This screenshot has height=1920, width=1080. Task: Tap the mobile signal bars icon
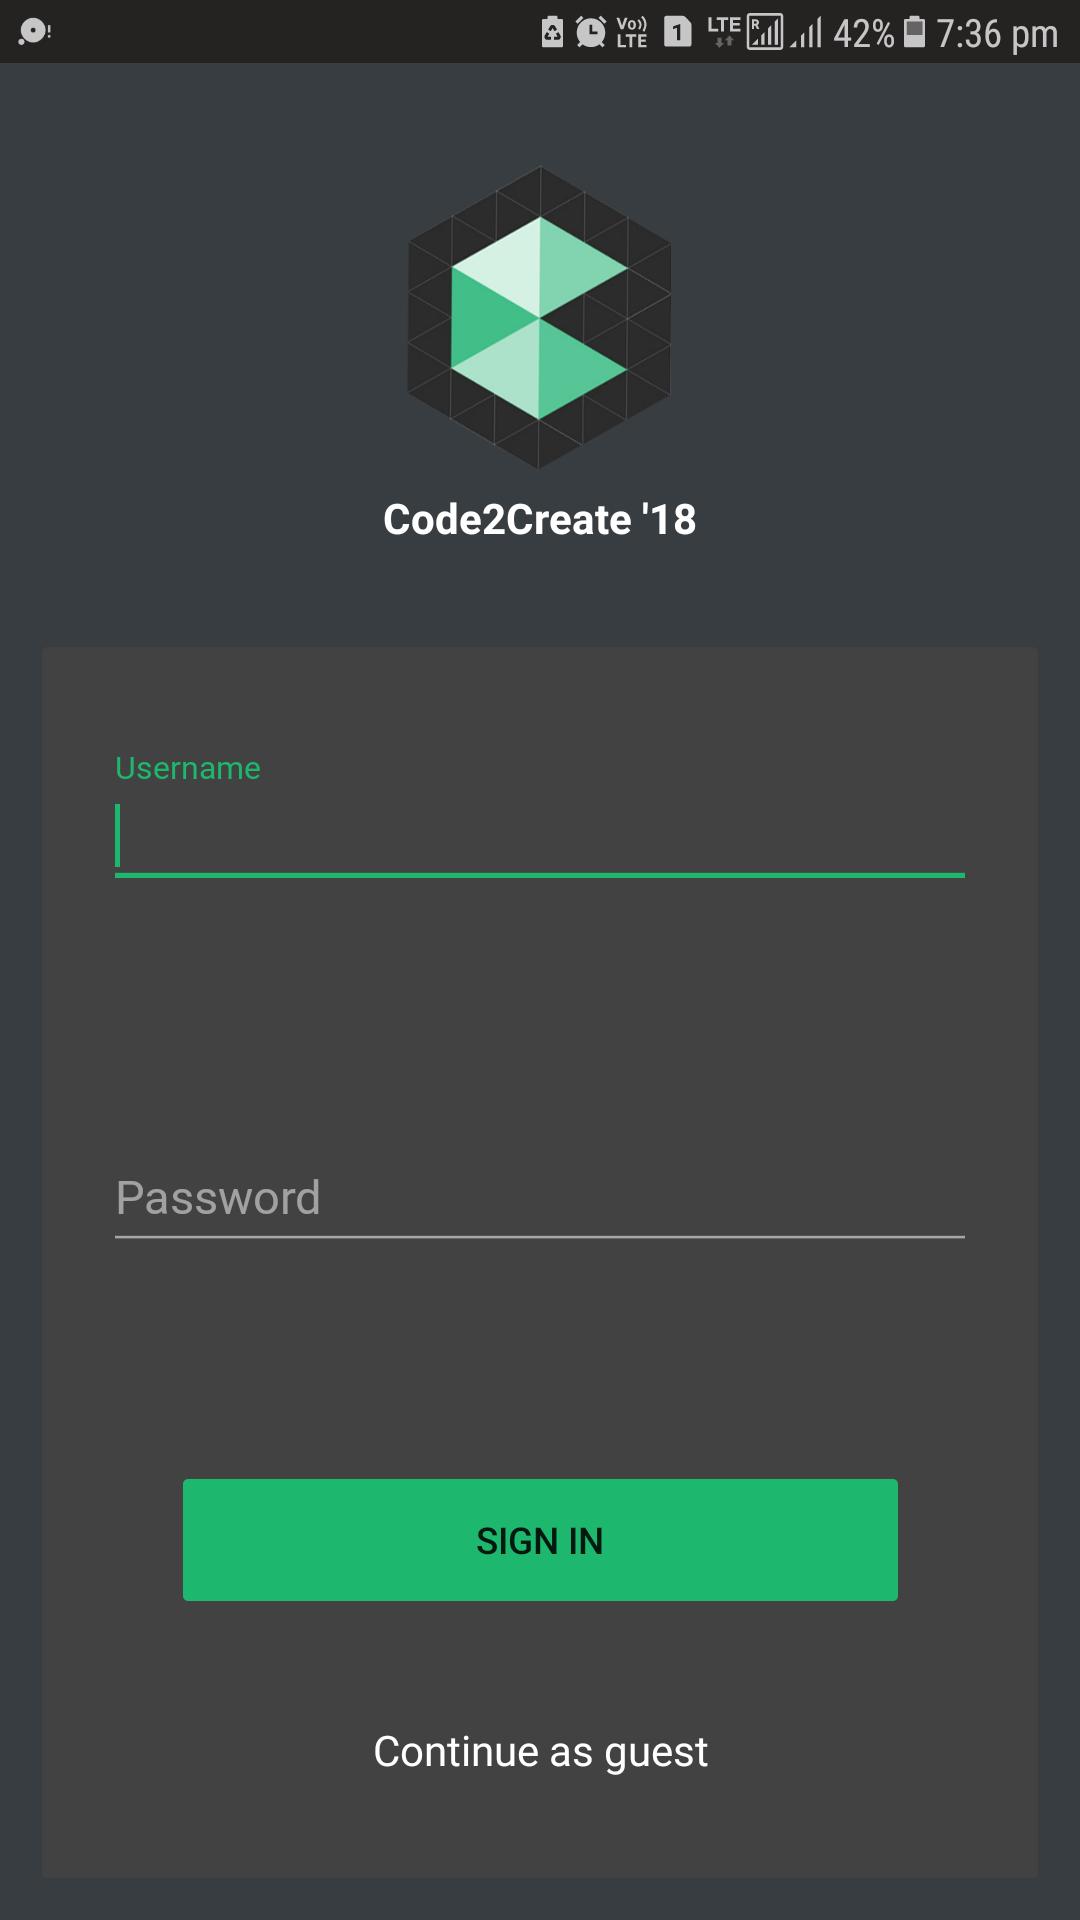point(806,32)
